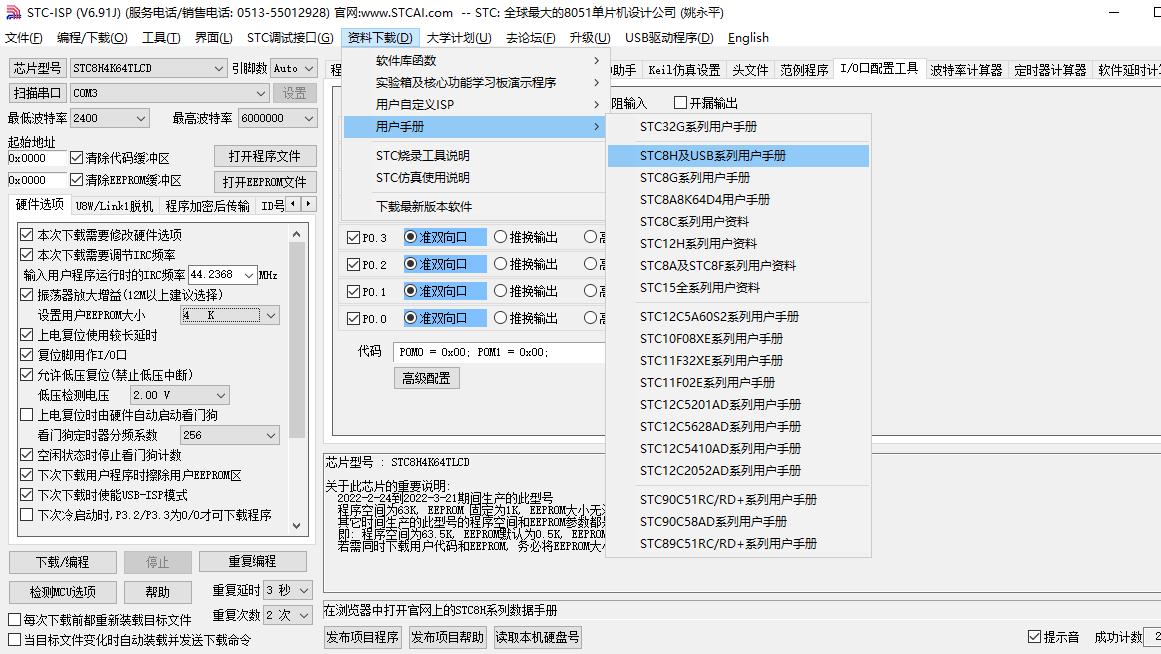1161x654 pixels.
Task: Click the STC-ISP app icon in title bar
Action: (x=13, y=13)
